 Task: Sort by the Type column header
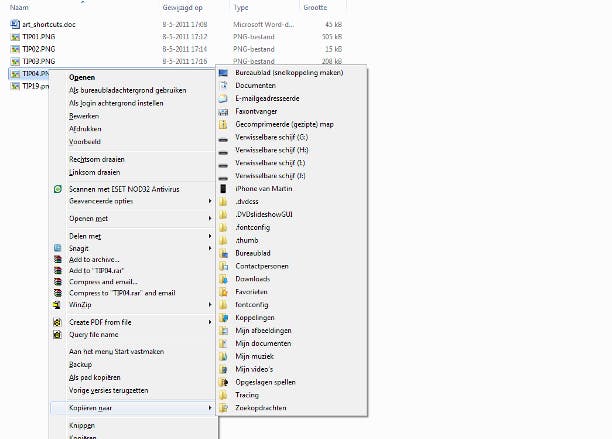(241, 7)
